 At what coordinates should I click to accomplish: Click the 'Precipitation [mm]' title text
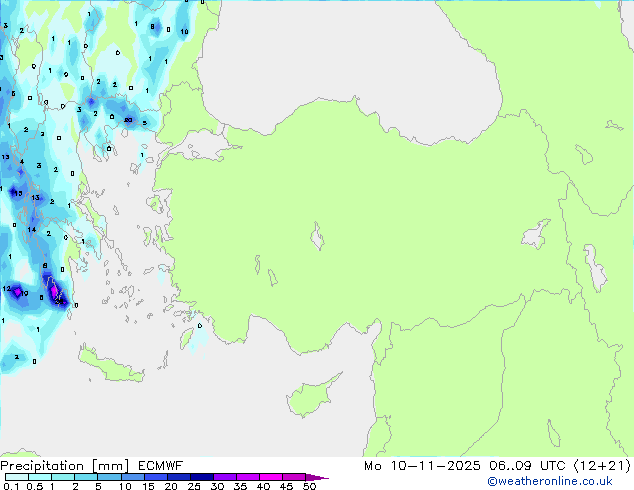[65, 466]
